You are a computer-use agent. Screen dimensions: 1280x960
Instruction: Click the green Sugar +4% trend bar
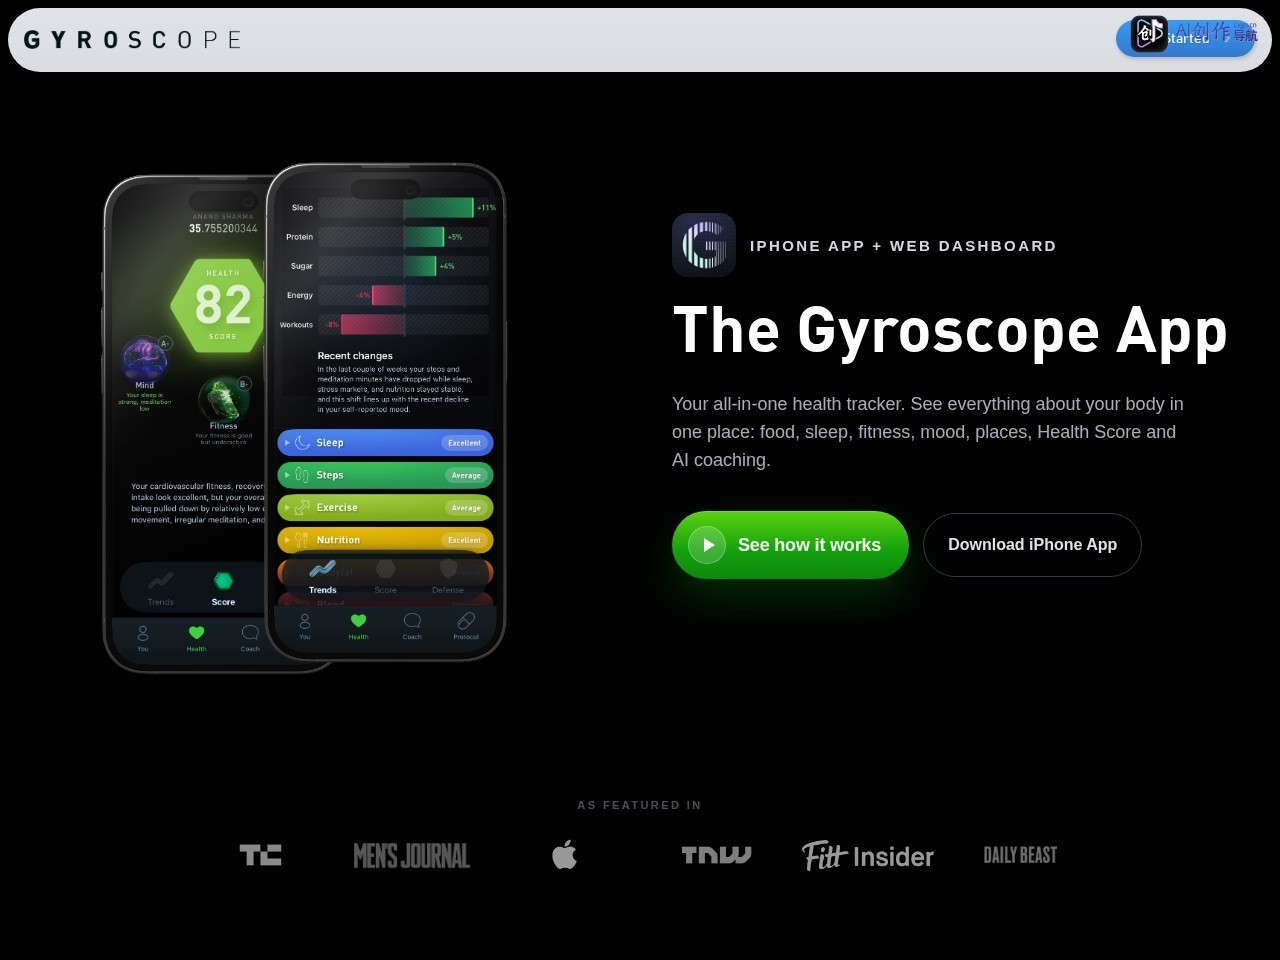tap(420, 265)
